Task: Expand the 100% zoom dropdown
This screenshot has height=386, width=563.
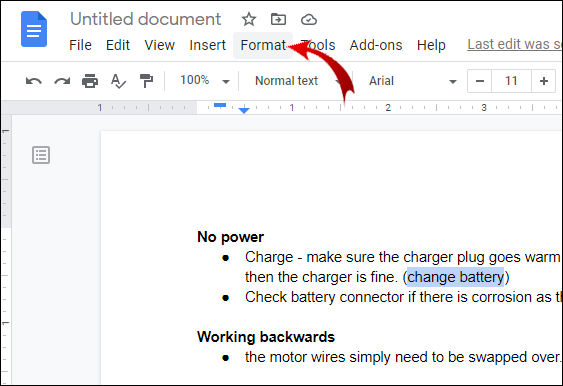Action: coord(205,81)
